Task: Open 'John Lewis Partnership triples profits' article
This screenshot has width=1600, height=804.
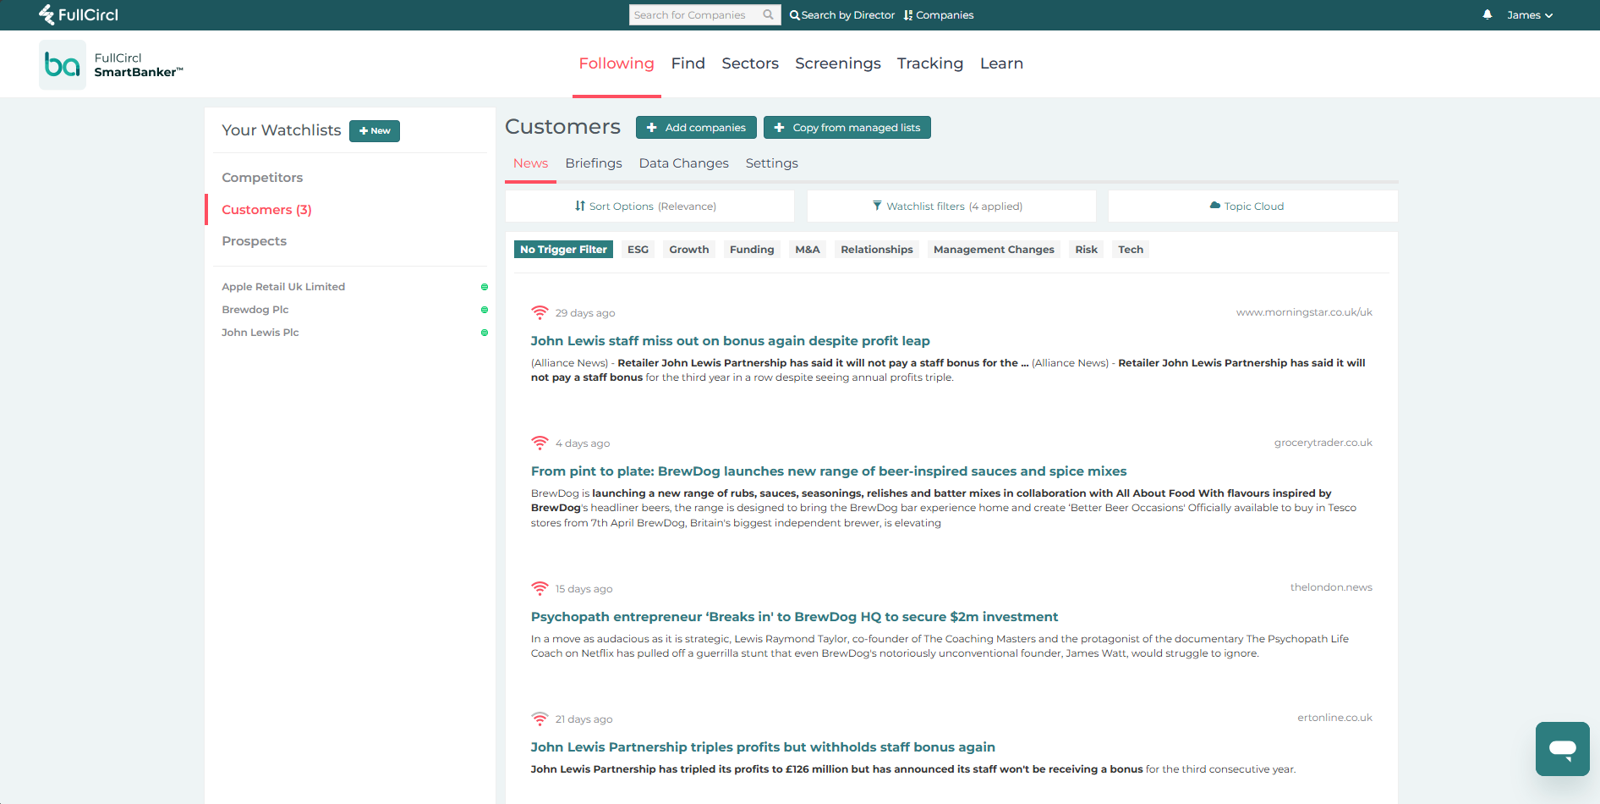Action: click(763, 747)
